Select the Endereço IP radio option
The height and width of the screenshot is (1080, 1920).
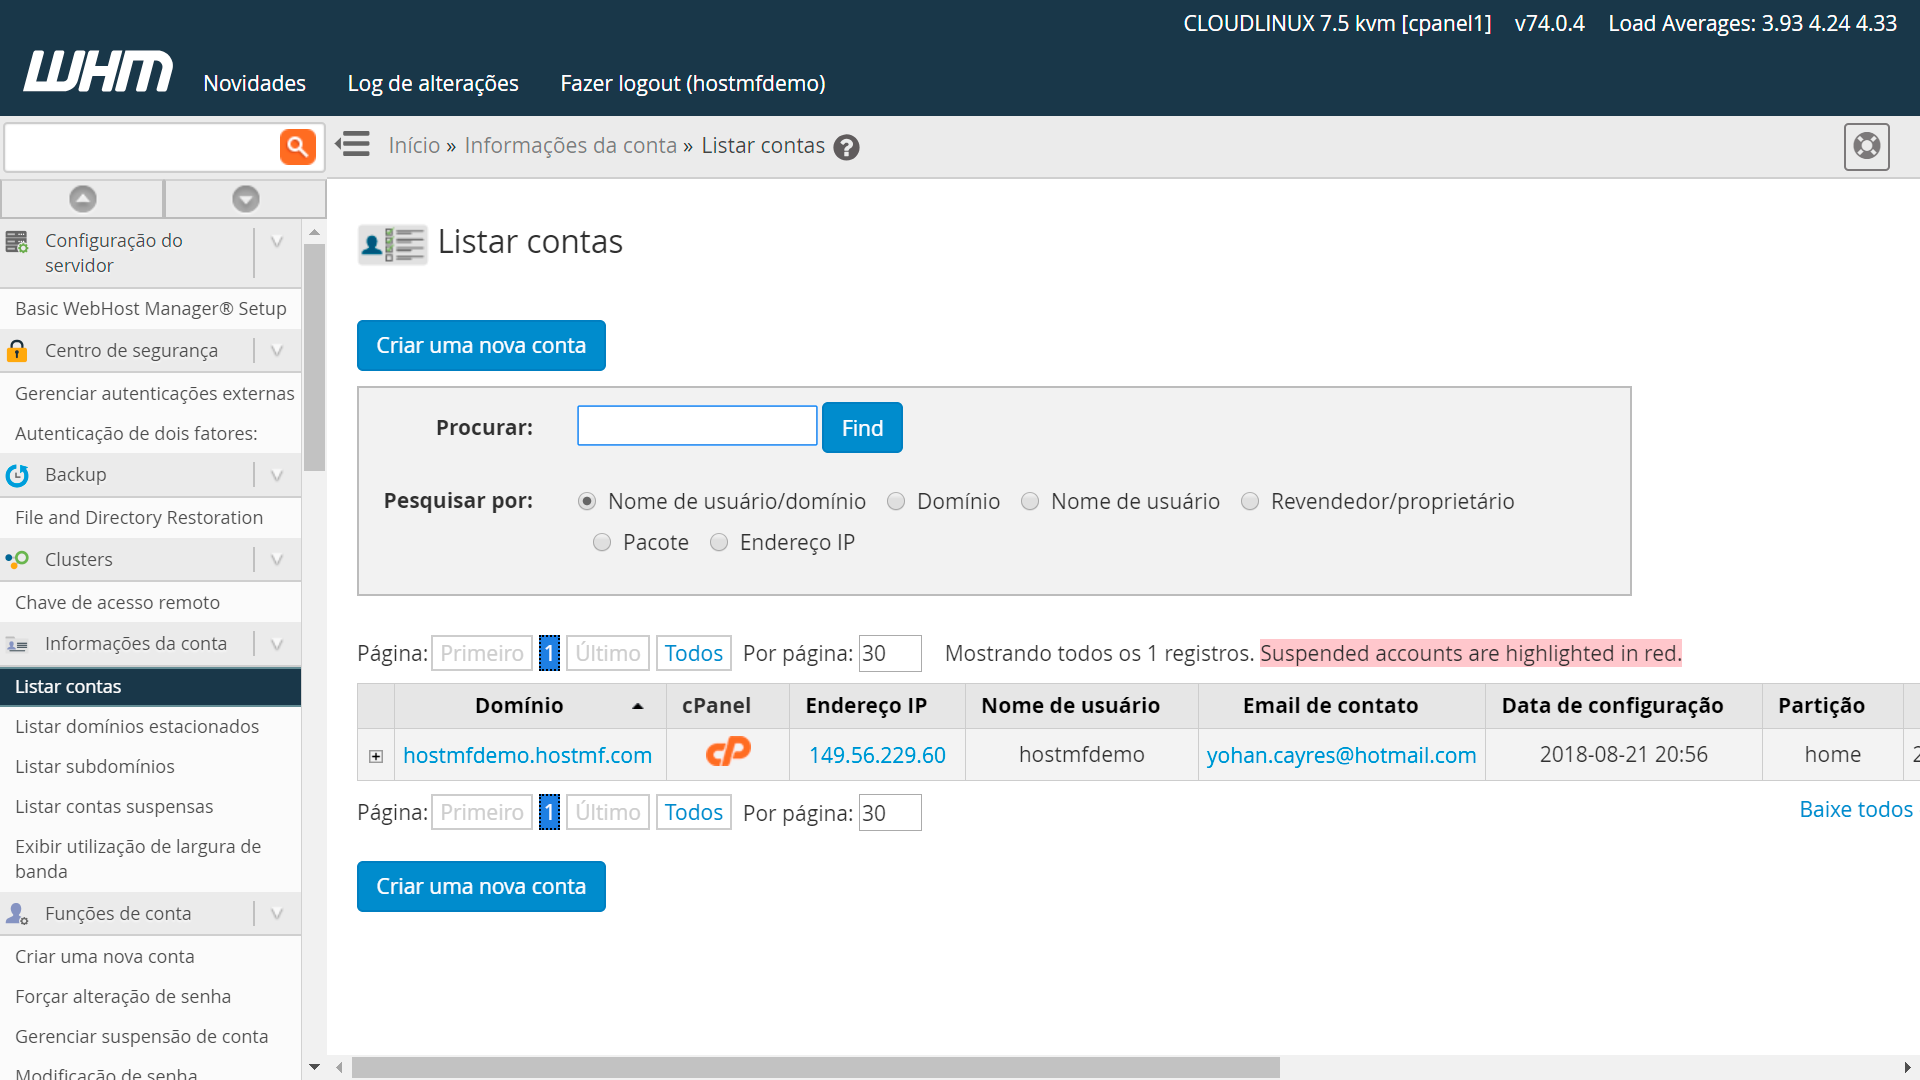tap(719, 543)
